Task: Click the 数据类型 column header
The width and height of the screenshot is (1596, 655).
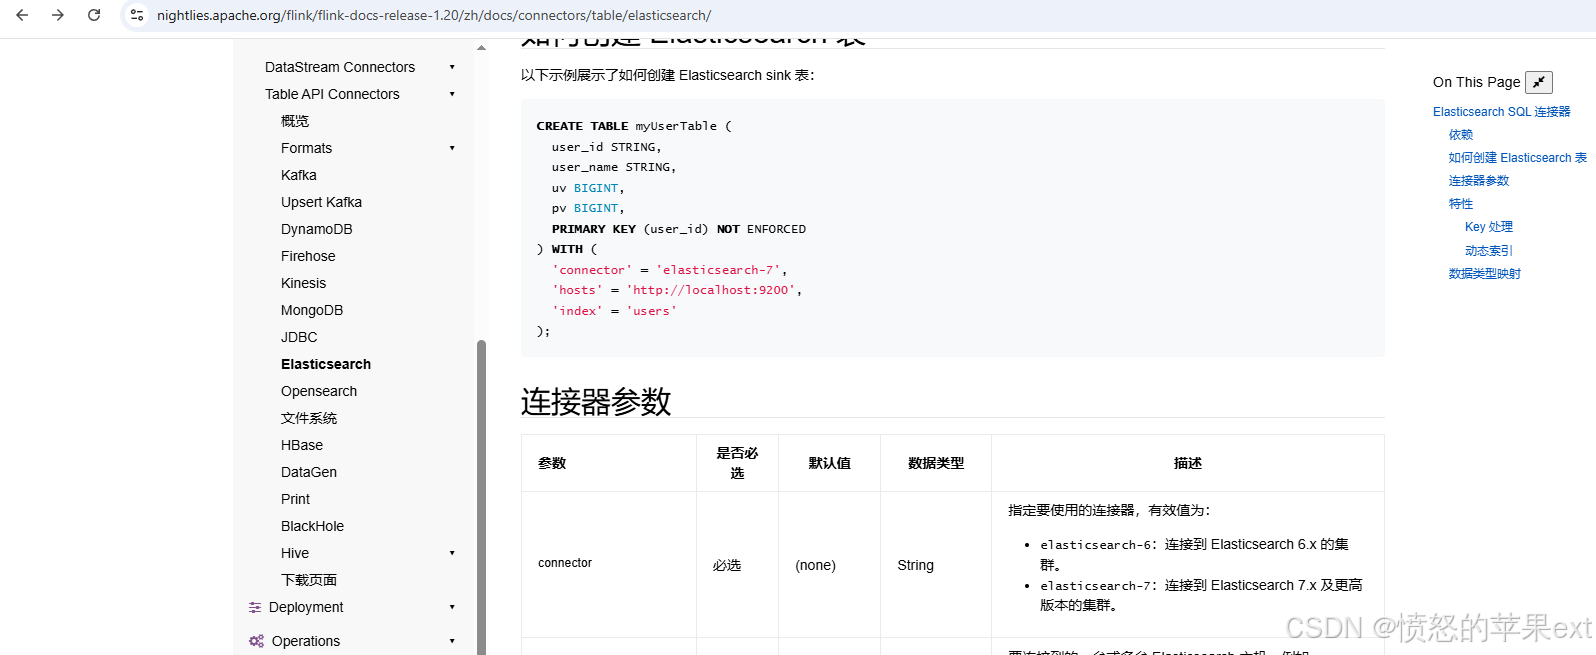Action: point(936,463)
